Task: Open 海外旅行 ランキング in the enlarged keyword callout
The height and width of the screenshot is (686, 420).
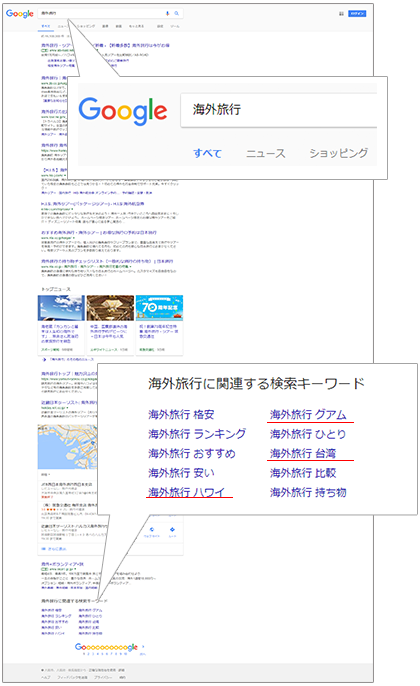Action: pos(197,434)
